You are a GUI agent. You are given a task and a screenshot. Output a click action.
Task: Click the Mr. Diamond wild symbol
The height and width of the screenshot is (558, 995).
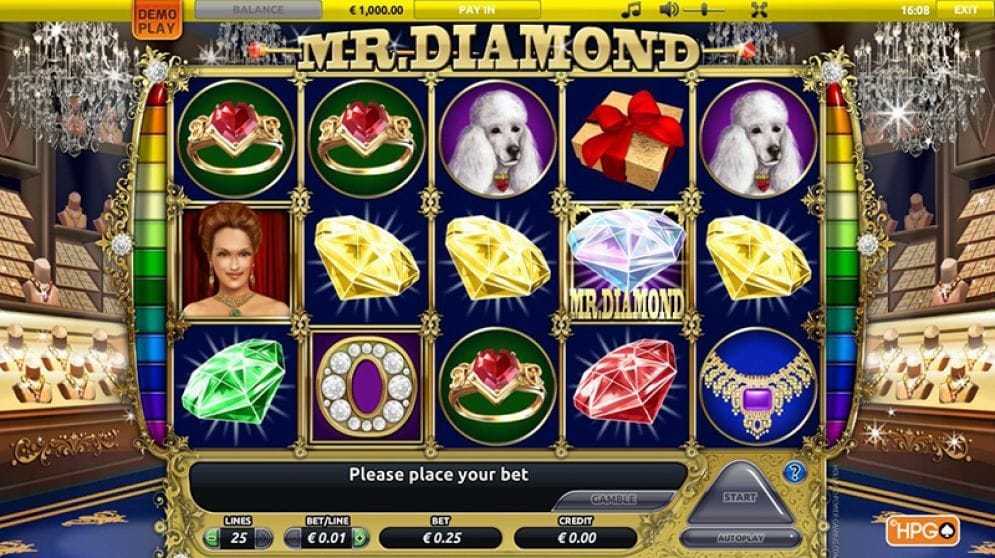[x=626, y=262]
